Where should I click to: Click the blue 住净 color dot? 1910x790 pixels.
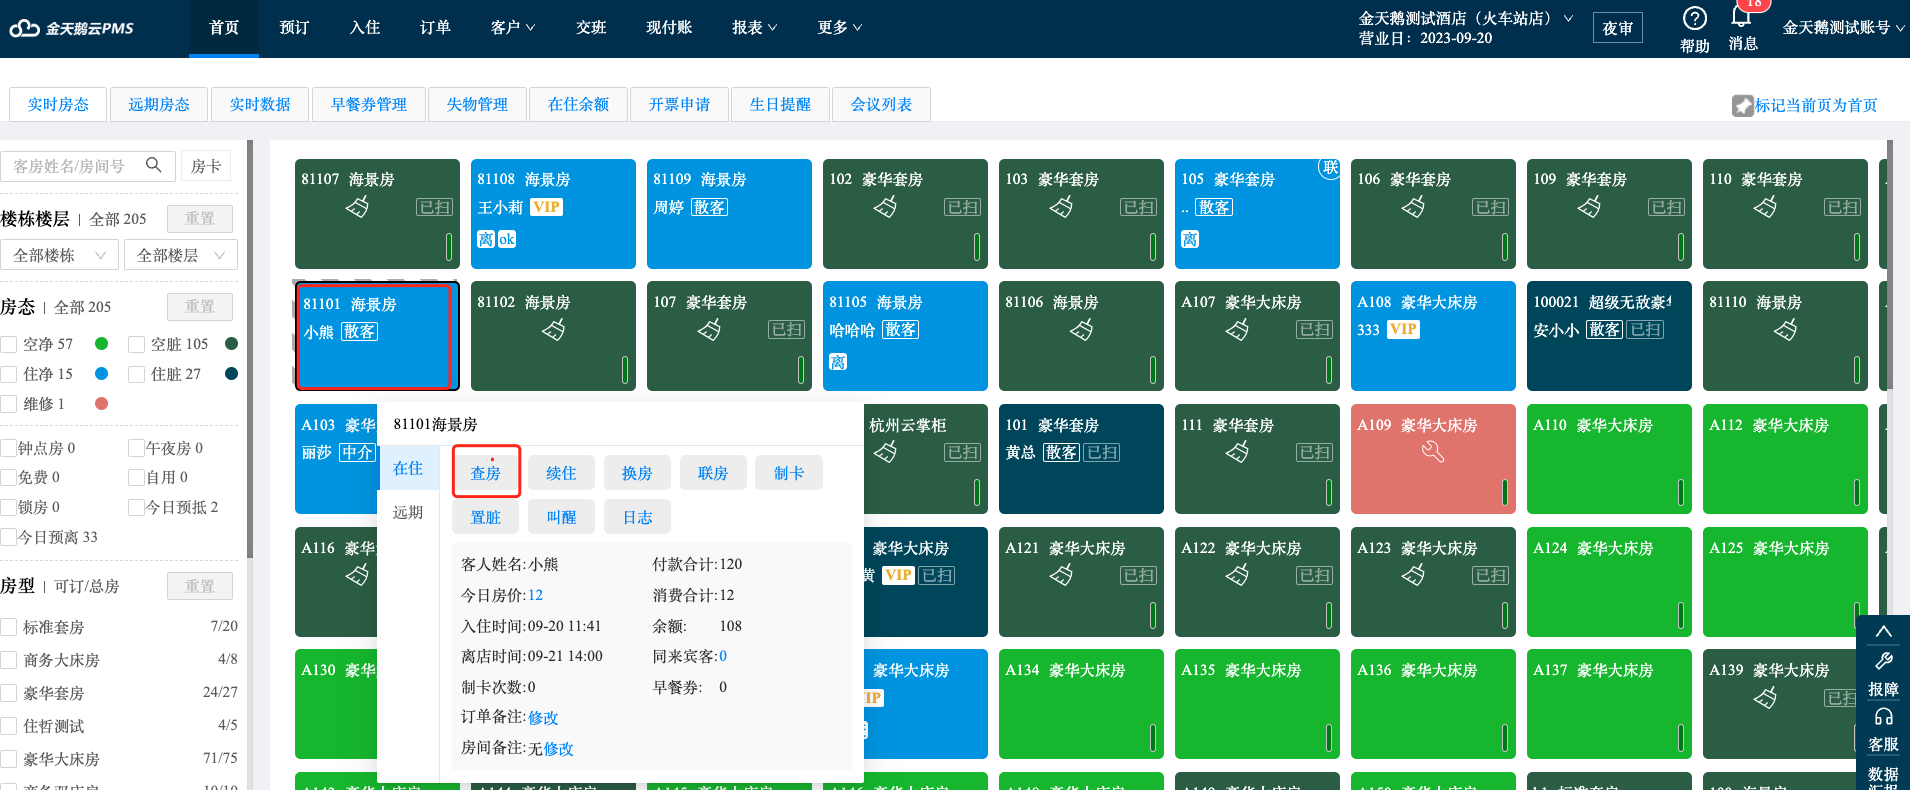(x=101, y=374)
